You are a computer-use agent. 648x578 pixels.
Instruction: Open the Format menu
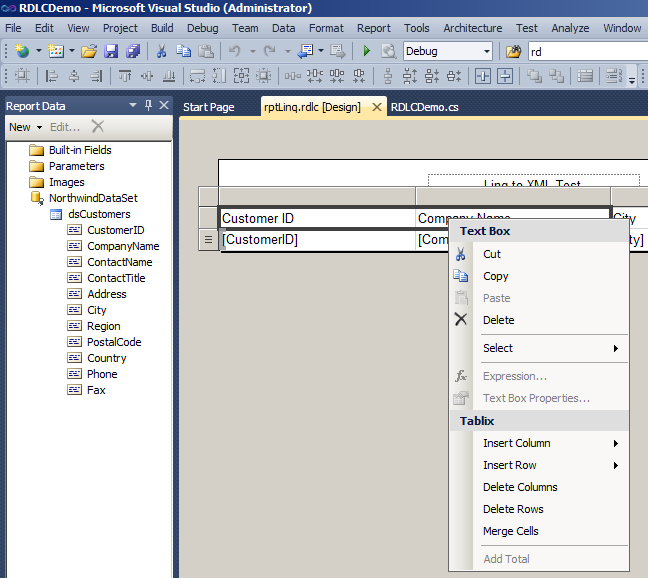[x=326, y=28]
